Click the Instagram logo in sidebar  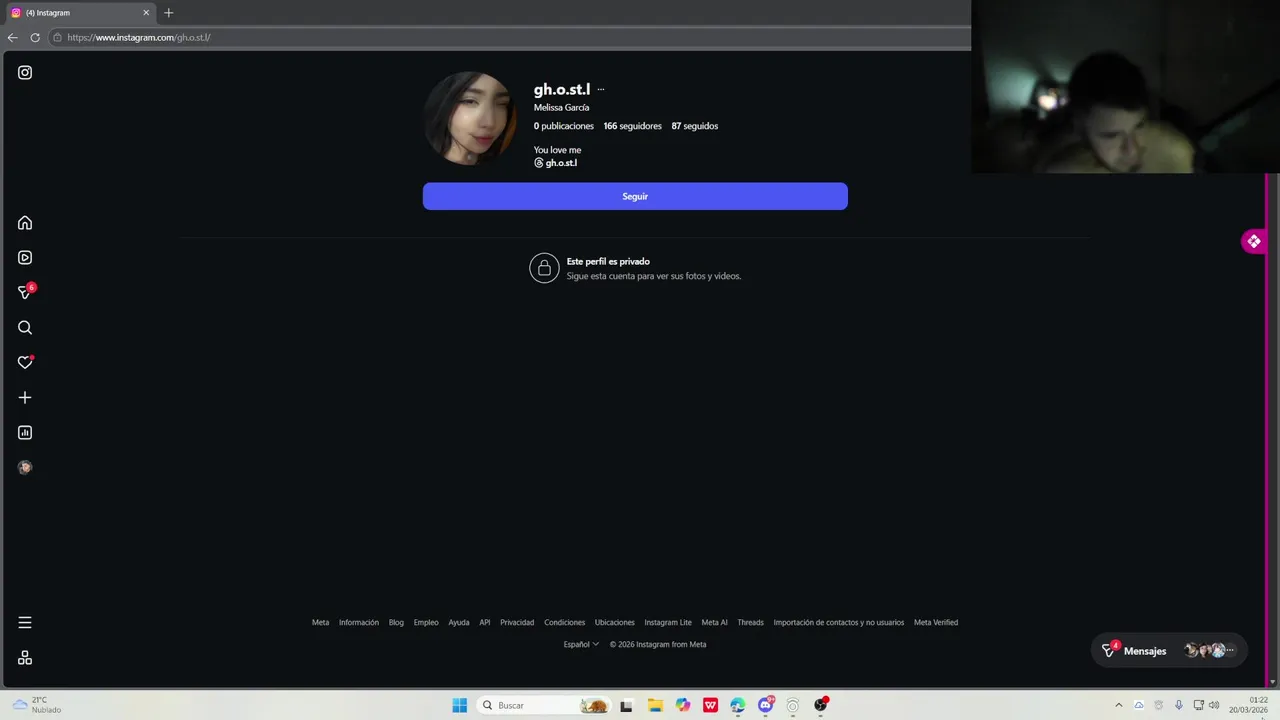point(25,72)
